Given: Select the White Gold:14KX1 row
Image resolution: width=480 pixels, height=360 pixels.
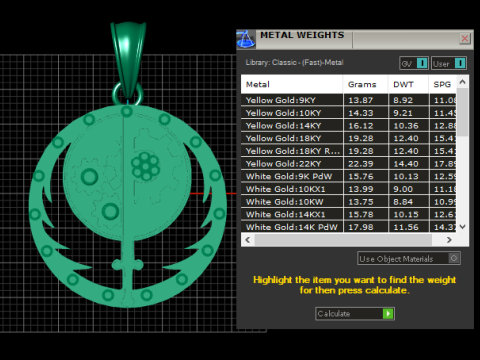Looking at the screenshot, I should 349,214.
